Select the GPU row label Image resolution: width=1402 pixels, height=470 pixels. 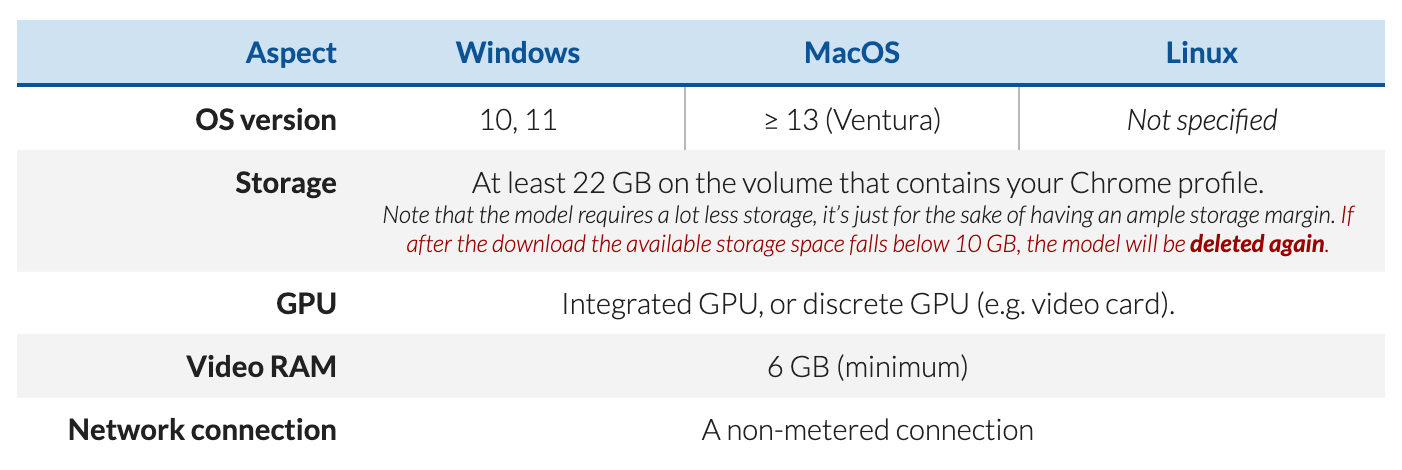(306, 304)
